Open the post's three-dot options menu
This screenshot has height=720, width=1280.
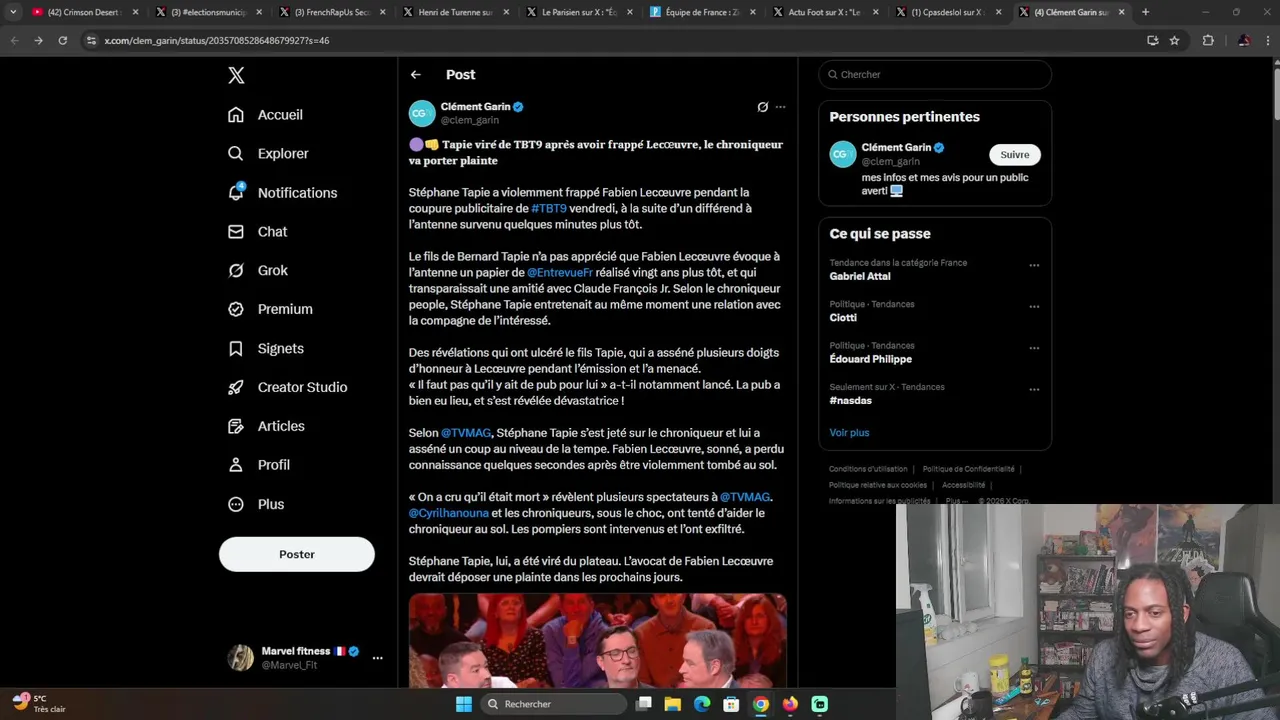780,107
